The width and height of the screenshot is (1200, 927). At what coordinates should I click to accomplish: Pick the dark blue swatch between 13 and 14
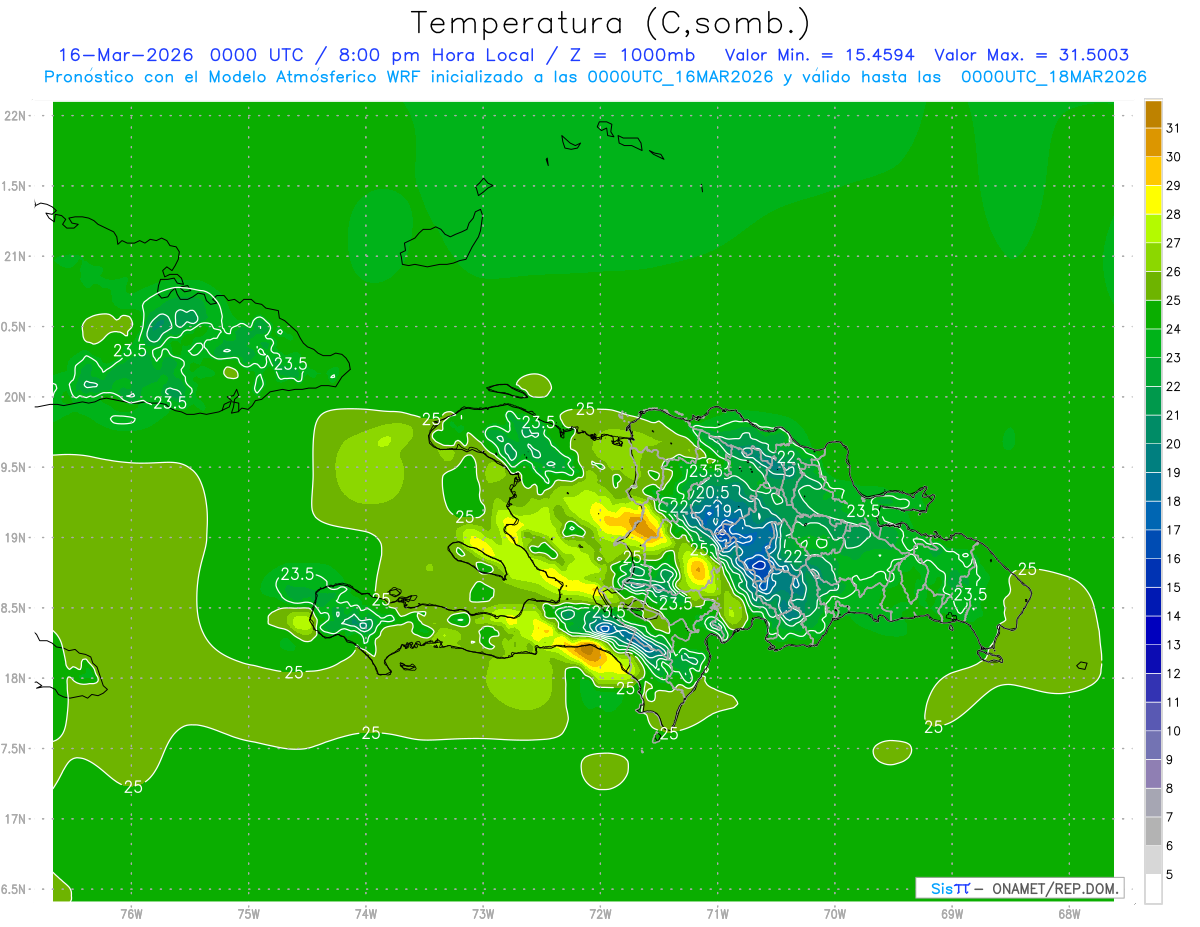1153,630
